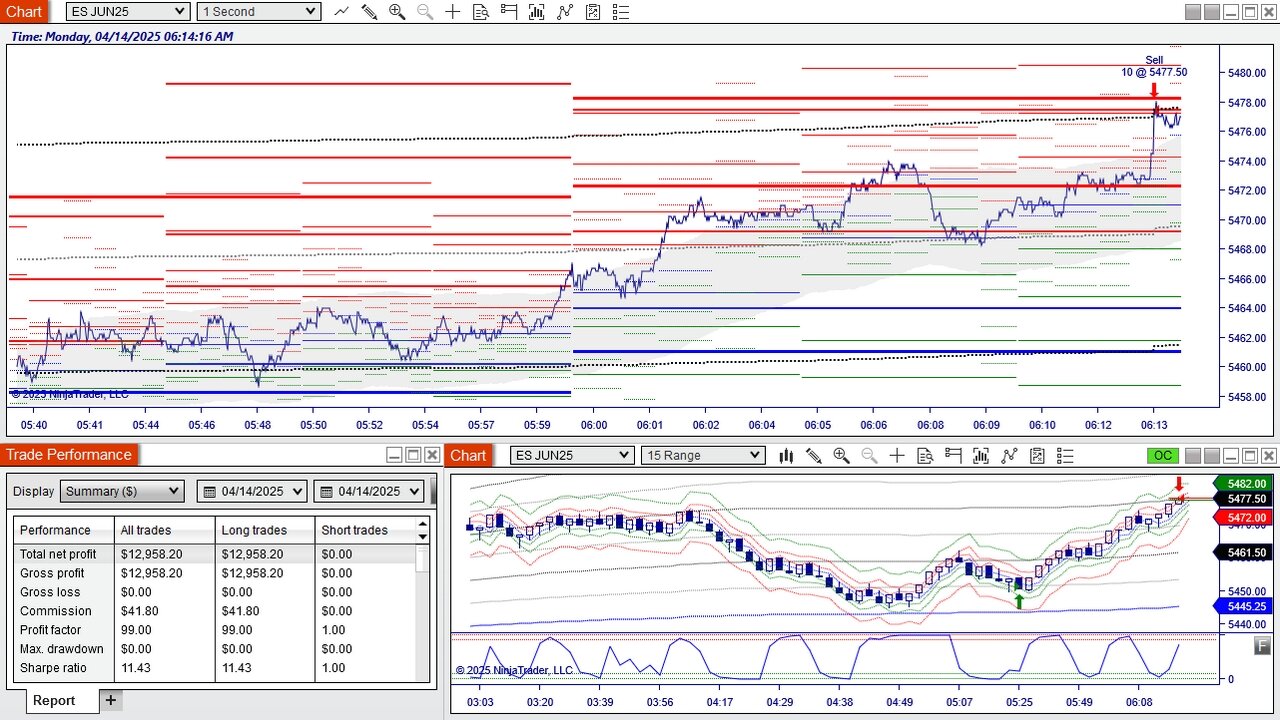This screenshot has height=720, width=1280.
Task: Open the end date 04/14/2025 picker
Action: pos(370,491)
